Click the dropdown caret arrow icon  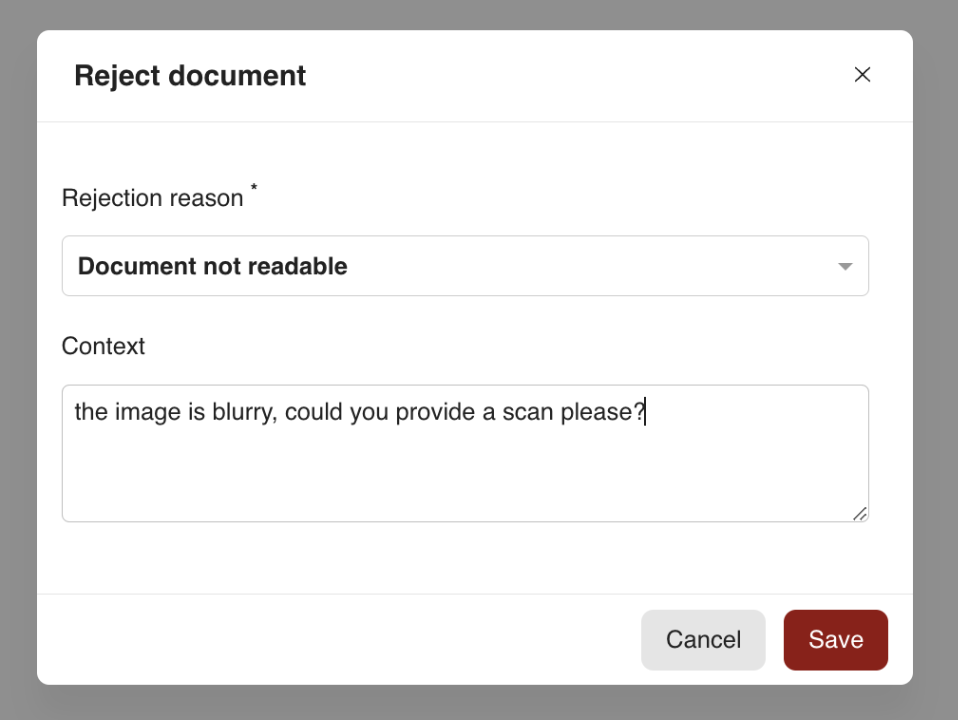point(845,266)
